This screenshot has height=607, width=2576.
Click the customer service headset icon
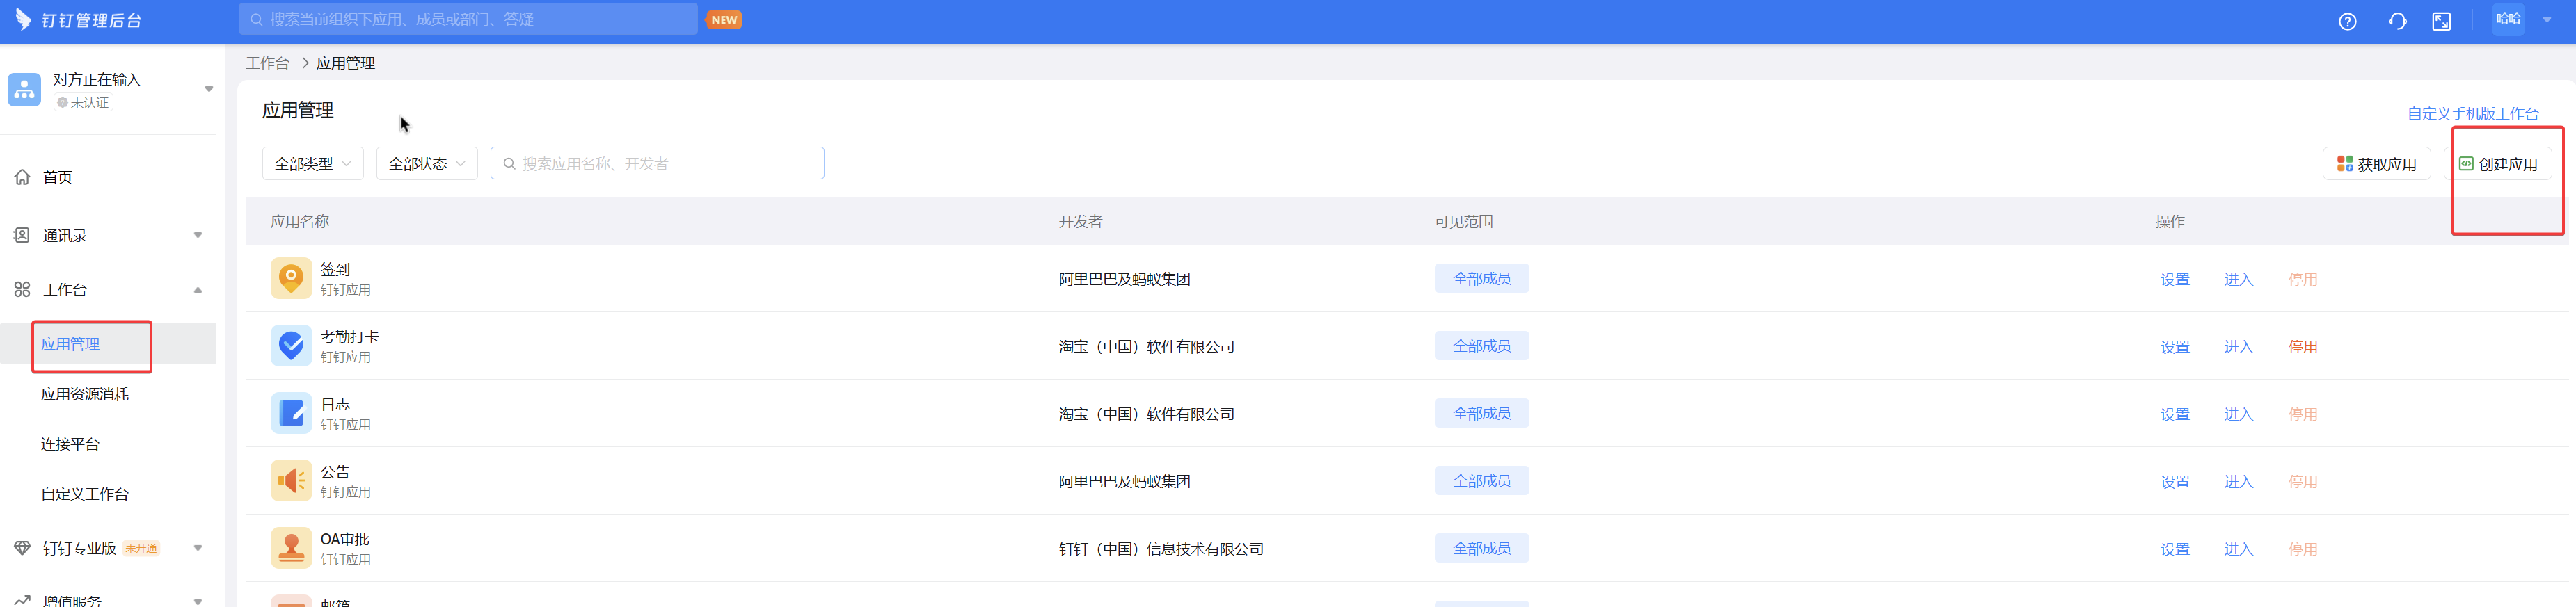[x=2397, y=21]
